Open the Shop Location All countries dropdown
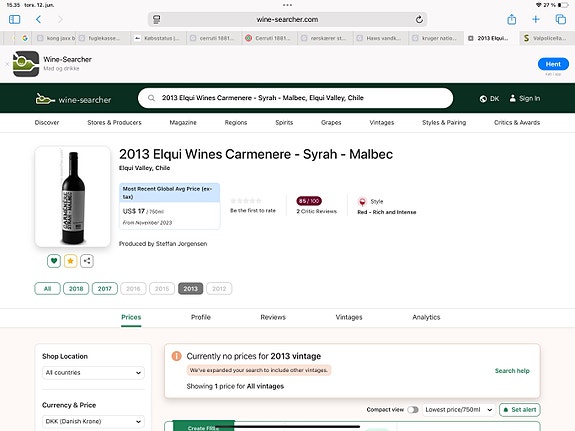This screenshot has height=431, width=575. [93, 373]
